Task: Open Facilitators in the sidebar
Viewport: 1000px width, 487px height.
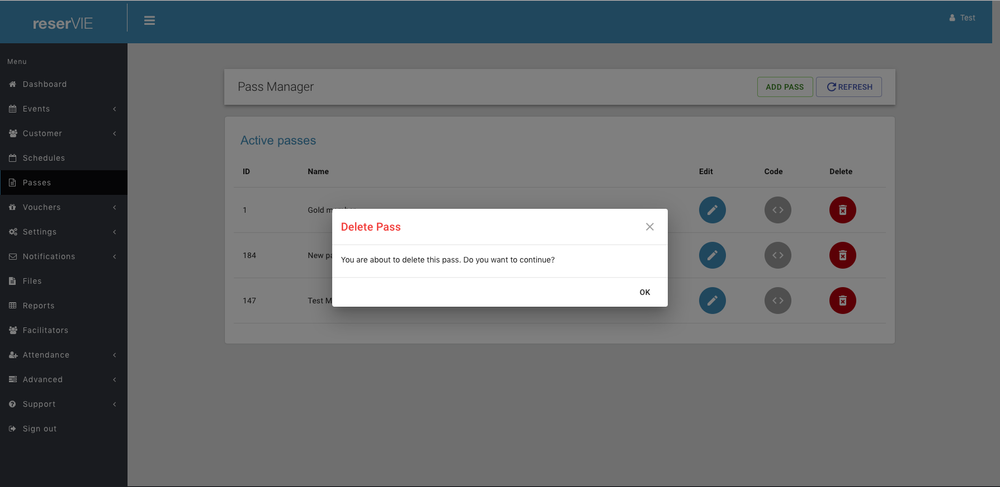Action: point(64,330)
